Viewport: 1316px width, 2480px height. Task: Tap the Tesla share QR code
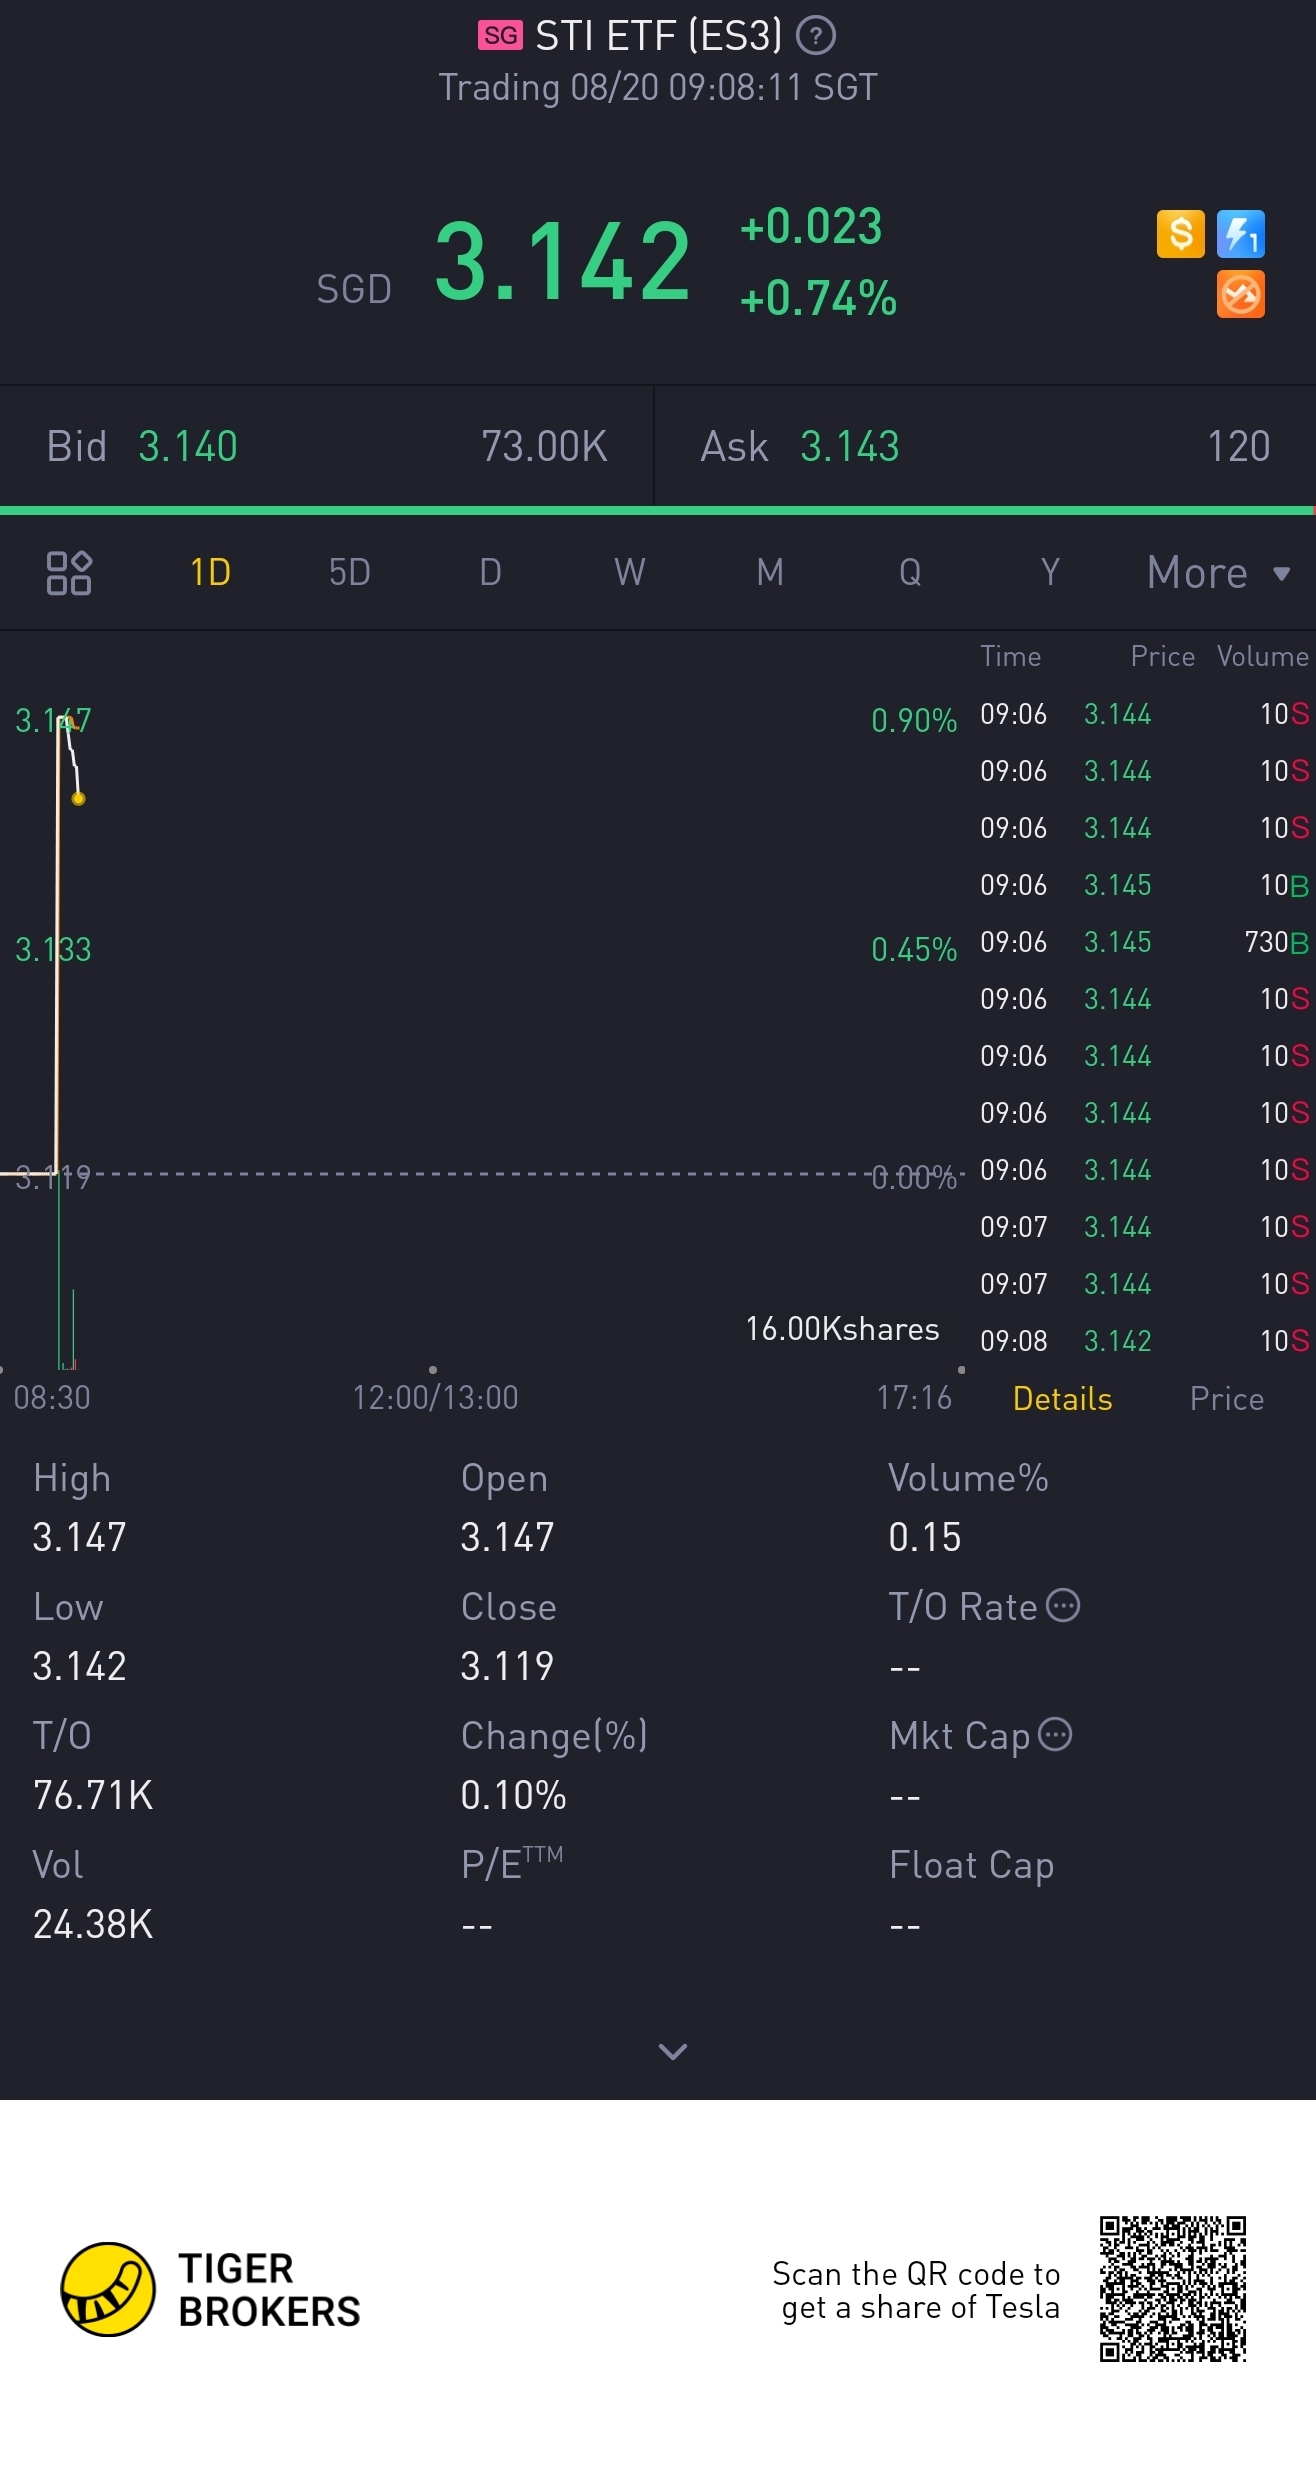(1172, 2289)
